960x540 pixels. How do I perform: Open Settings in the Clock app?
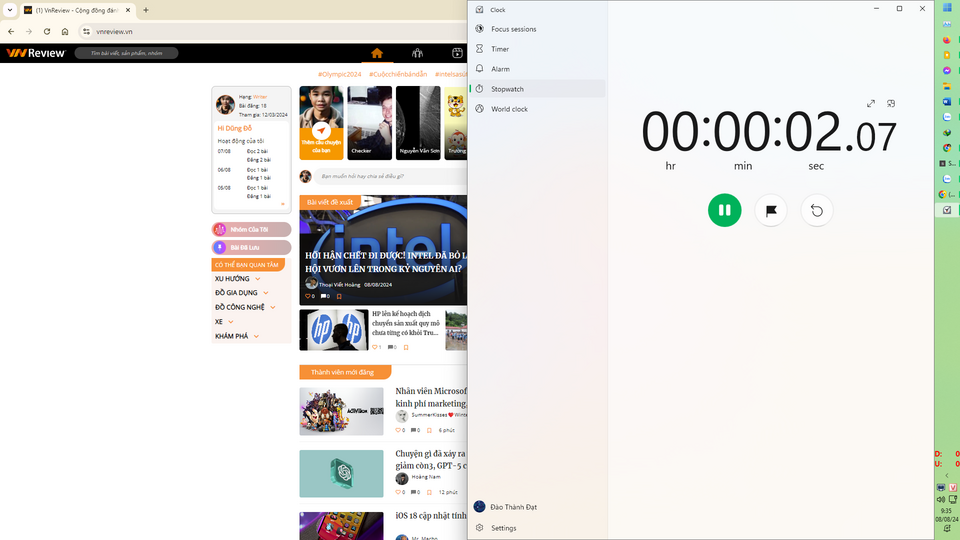[538, 528]
